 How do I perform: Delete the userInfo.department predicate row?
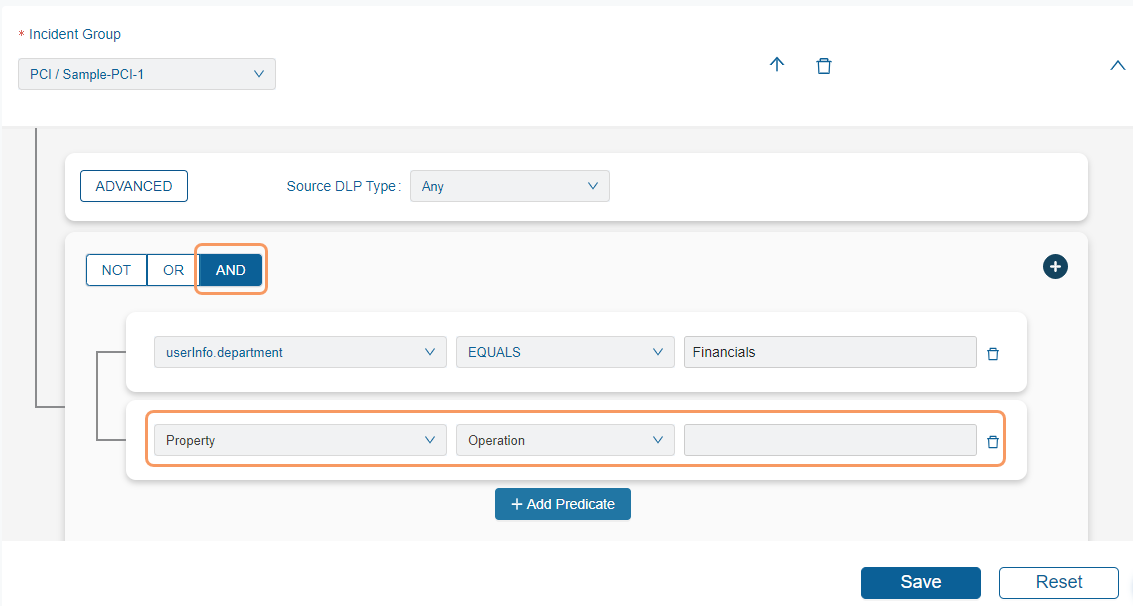(x=992, y=352)
